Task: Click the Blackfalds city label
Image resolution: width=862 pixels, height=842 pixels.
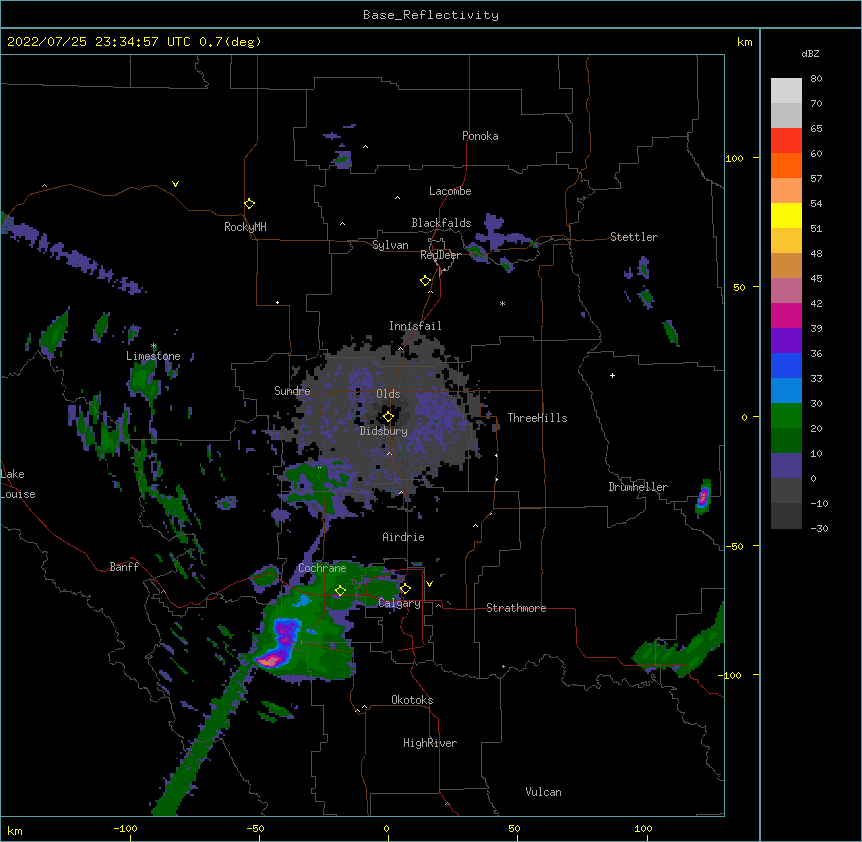Action: [x=441, y=223]
